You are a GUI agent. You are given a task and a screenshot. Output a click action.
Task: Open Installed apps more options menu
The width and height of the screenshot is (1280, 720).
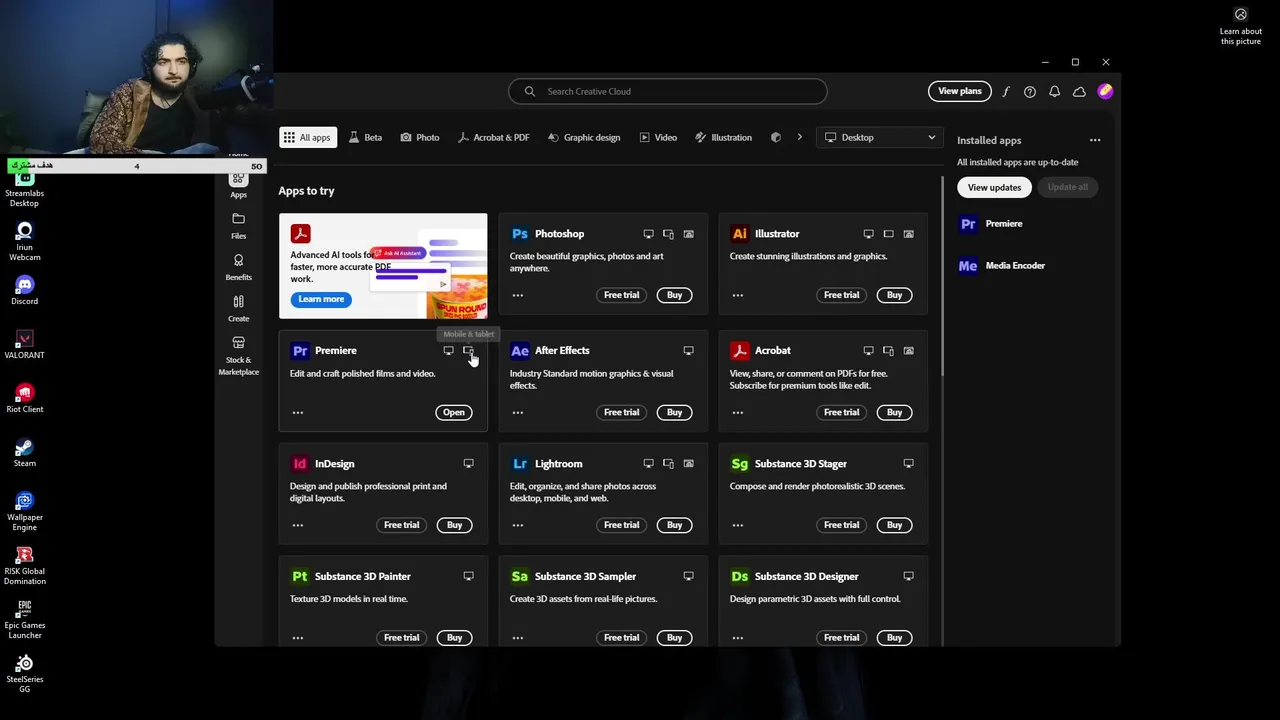(x=1095, y=141)
